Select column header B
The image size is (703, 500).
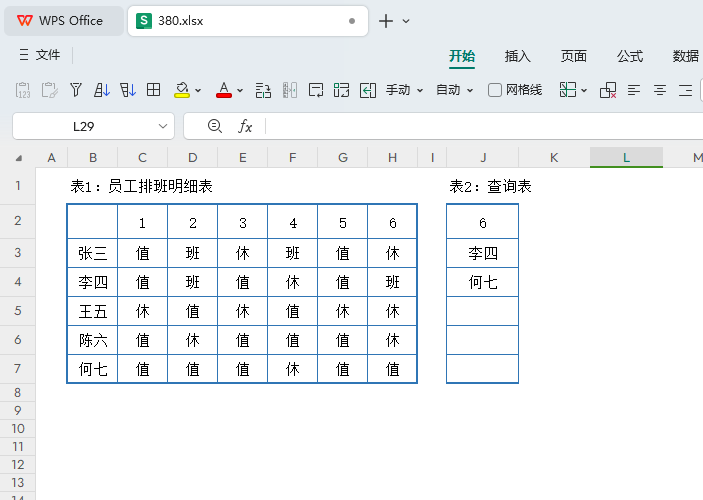[x=92, y=157]
